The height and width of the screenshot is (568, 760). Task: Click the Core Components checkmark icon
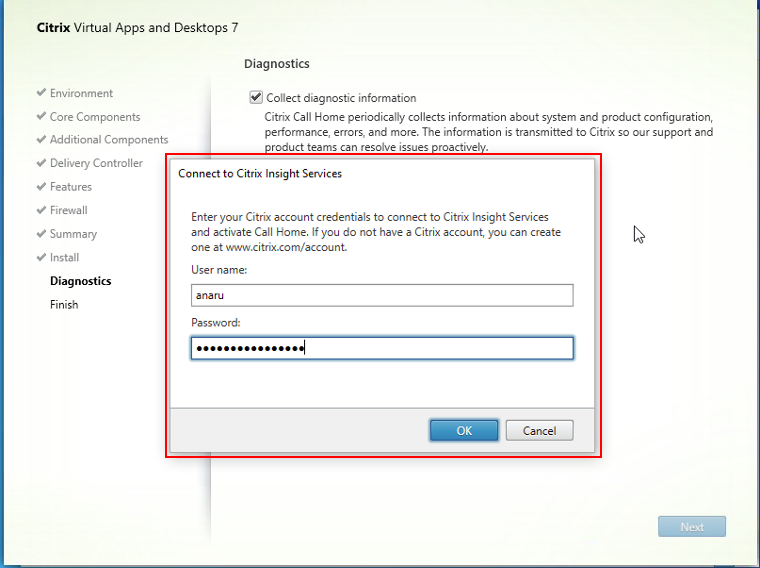point(42,116)
